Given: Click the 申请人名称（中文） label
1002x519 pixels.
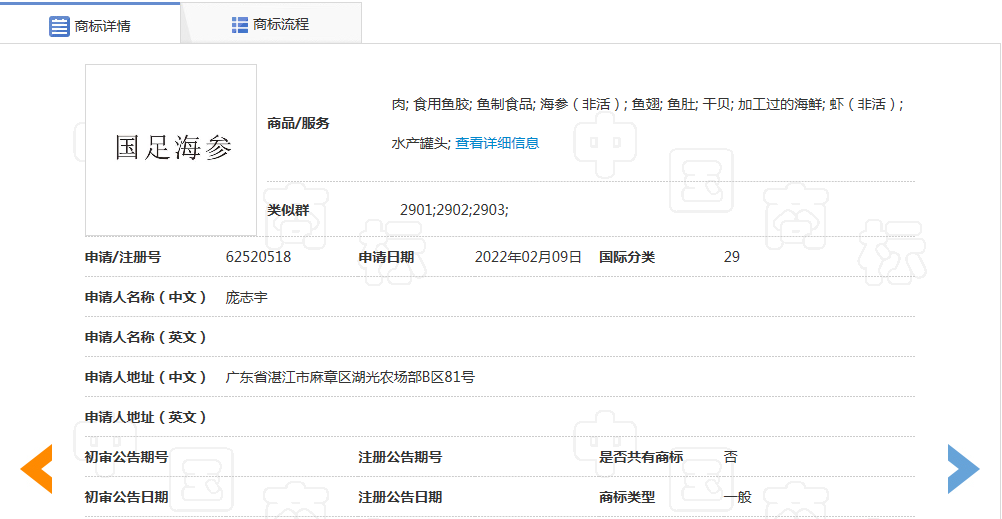Looking at the screenshot, I should tap(146, 297).
